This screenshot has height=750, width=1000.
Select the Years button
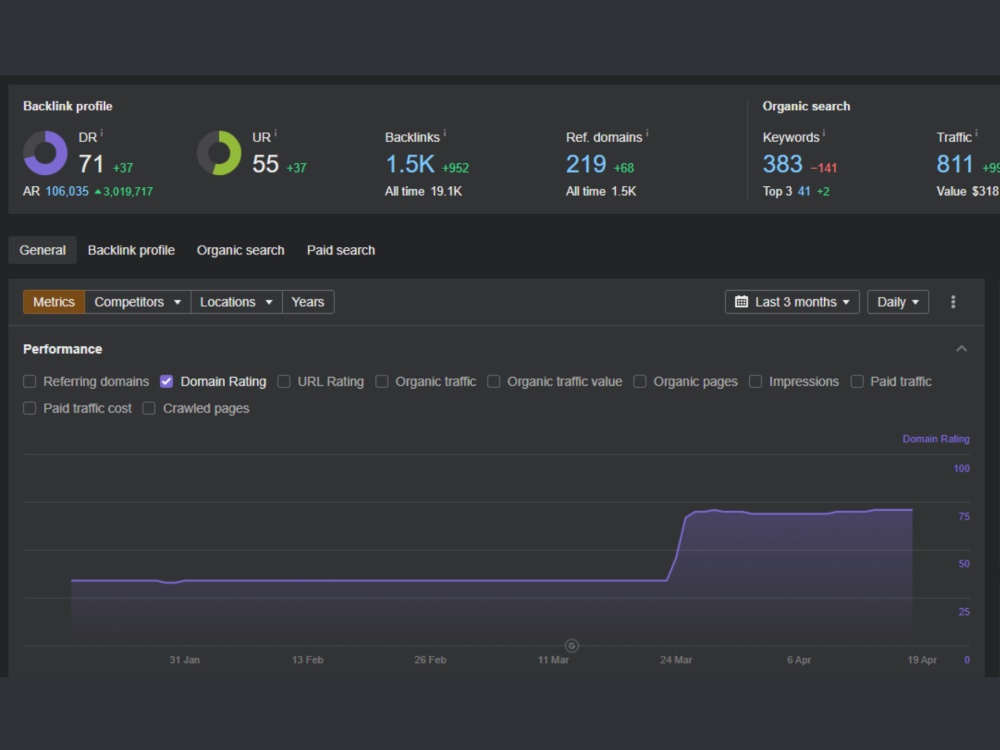click(x=307, y=302)
